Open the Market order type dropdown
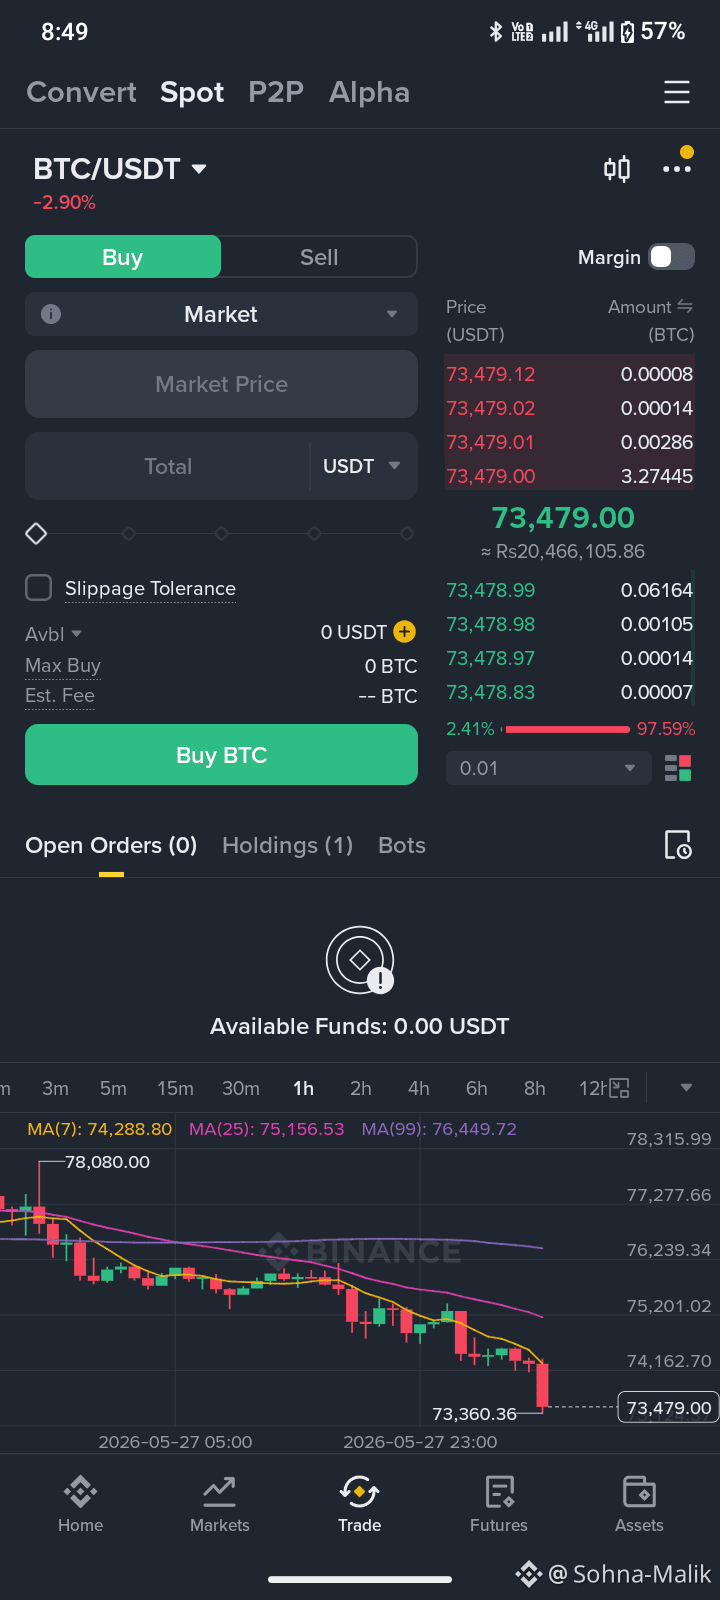Image resolution: width=720 pixels, height=1600 pixels. 221,314
